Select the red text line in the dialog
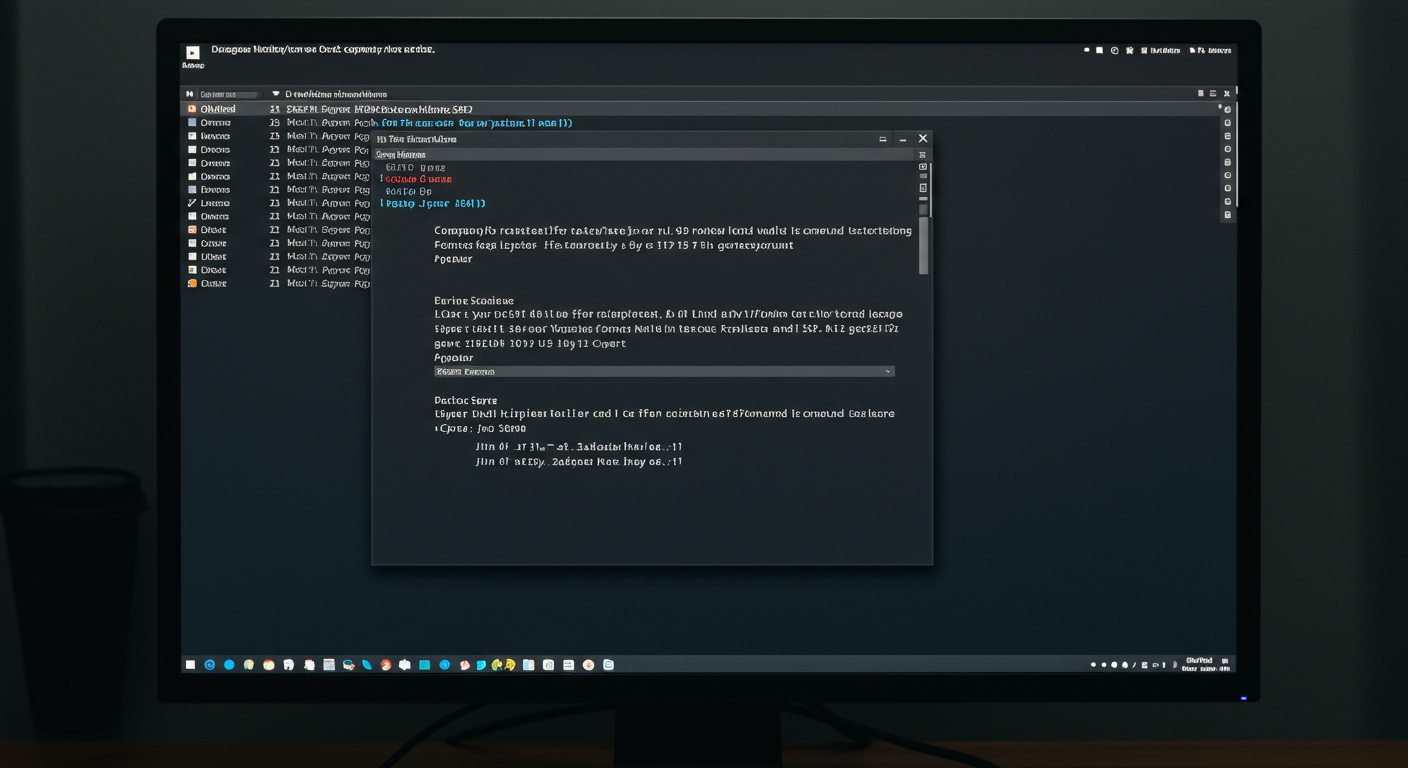Viewport: 1408px width, 768px height. point(418,179)
